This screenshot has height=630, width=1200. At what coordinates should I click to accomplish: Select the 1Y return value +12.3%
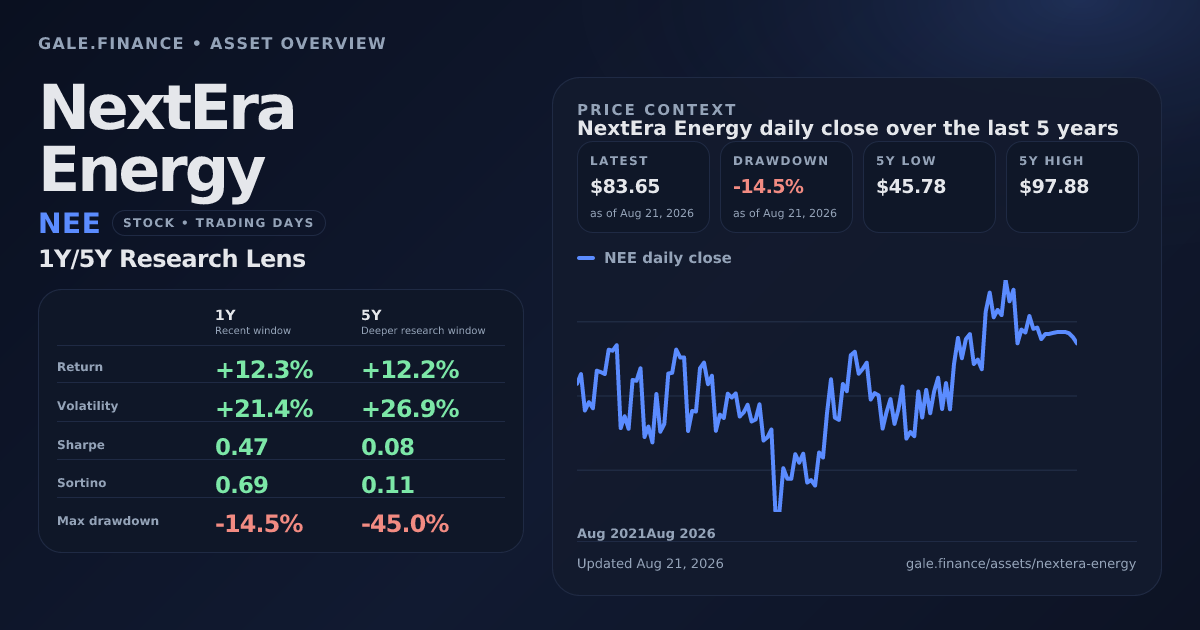click(x=264, y=370)
